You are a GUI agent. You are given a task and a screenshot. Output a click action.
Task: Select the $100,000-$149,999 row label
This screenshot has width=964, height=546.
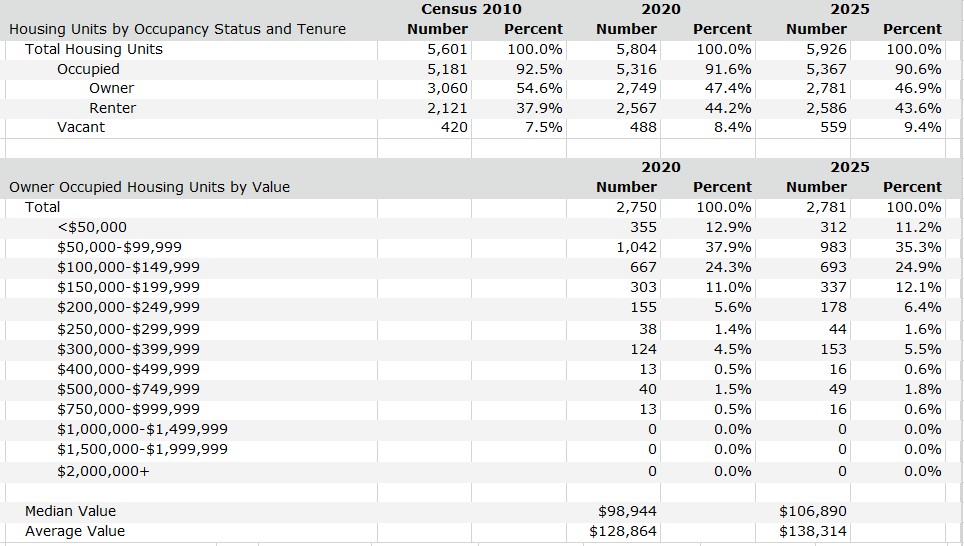[x=128, y=267]
